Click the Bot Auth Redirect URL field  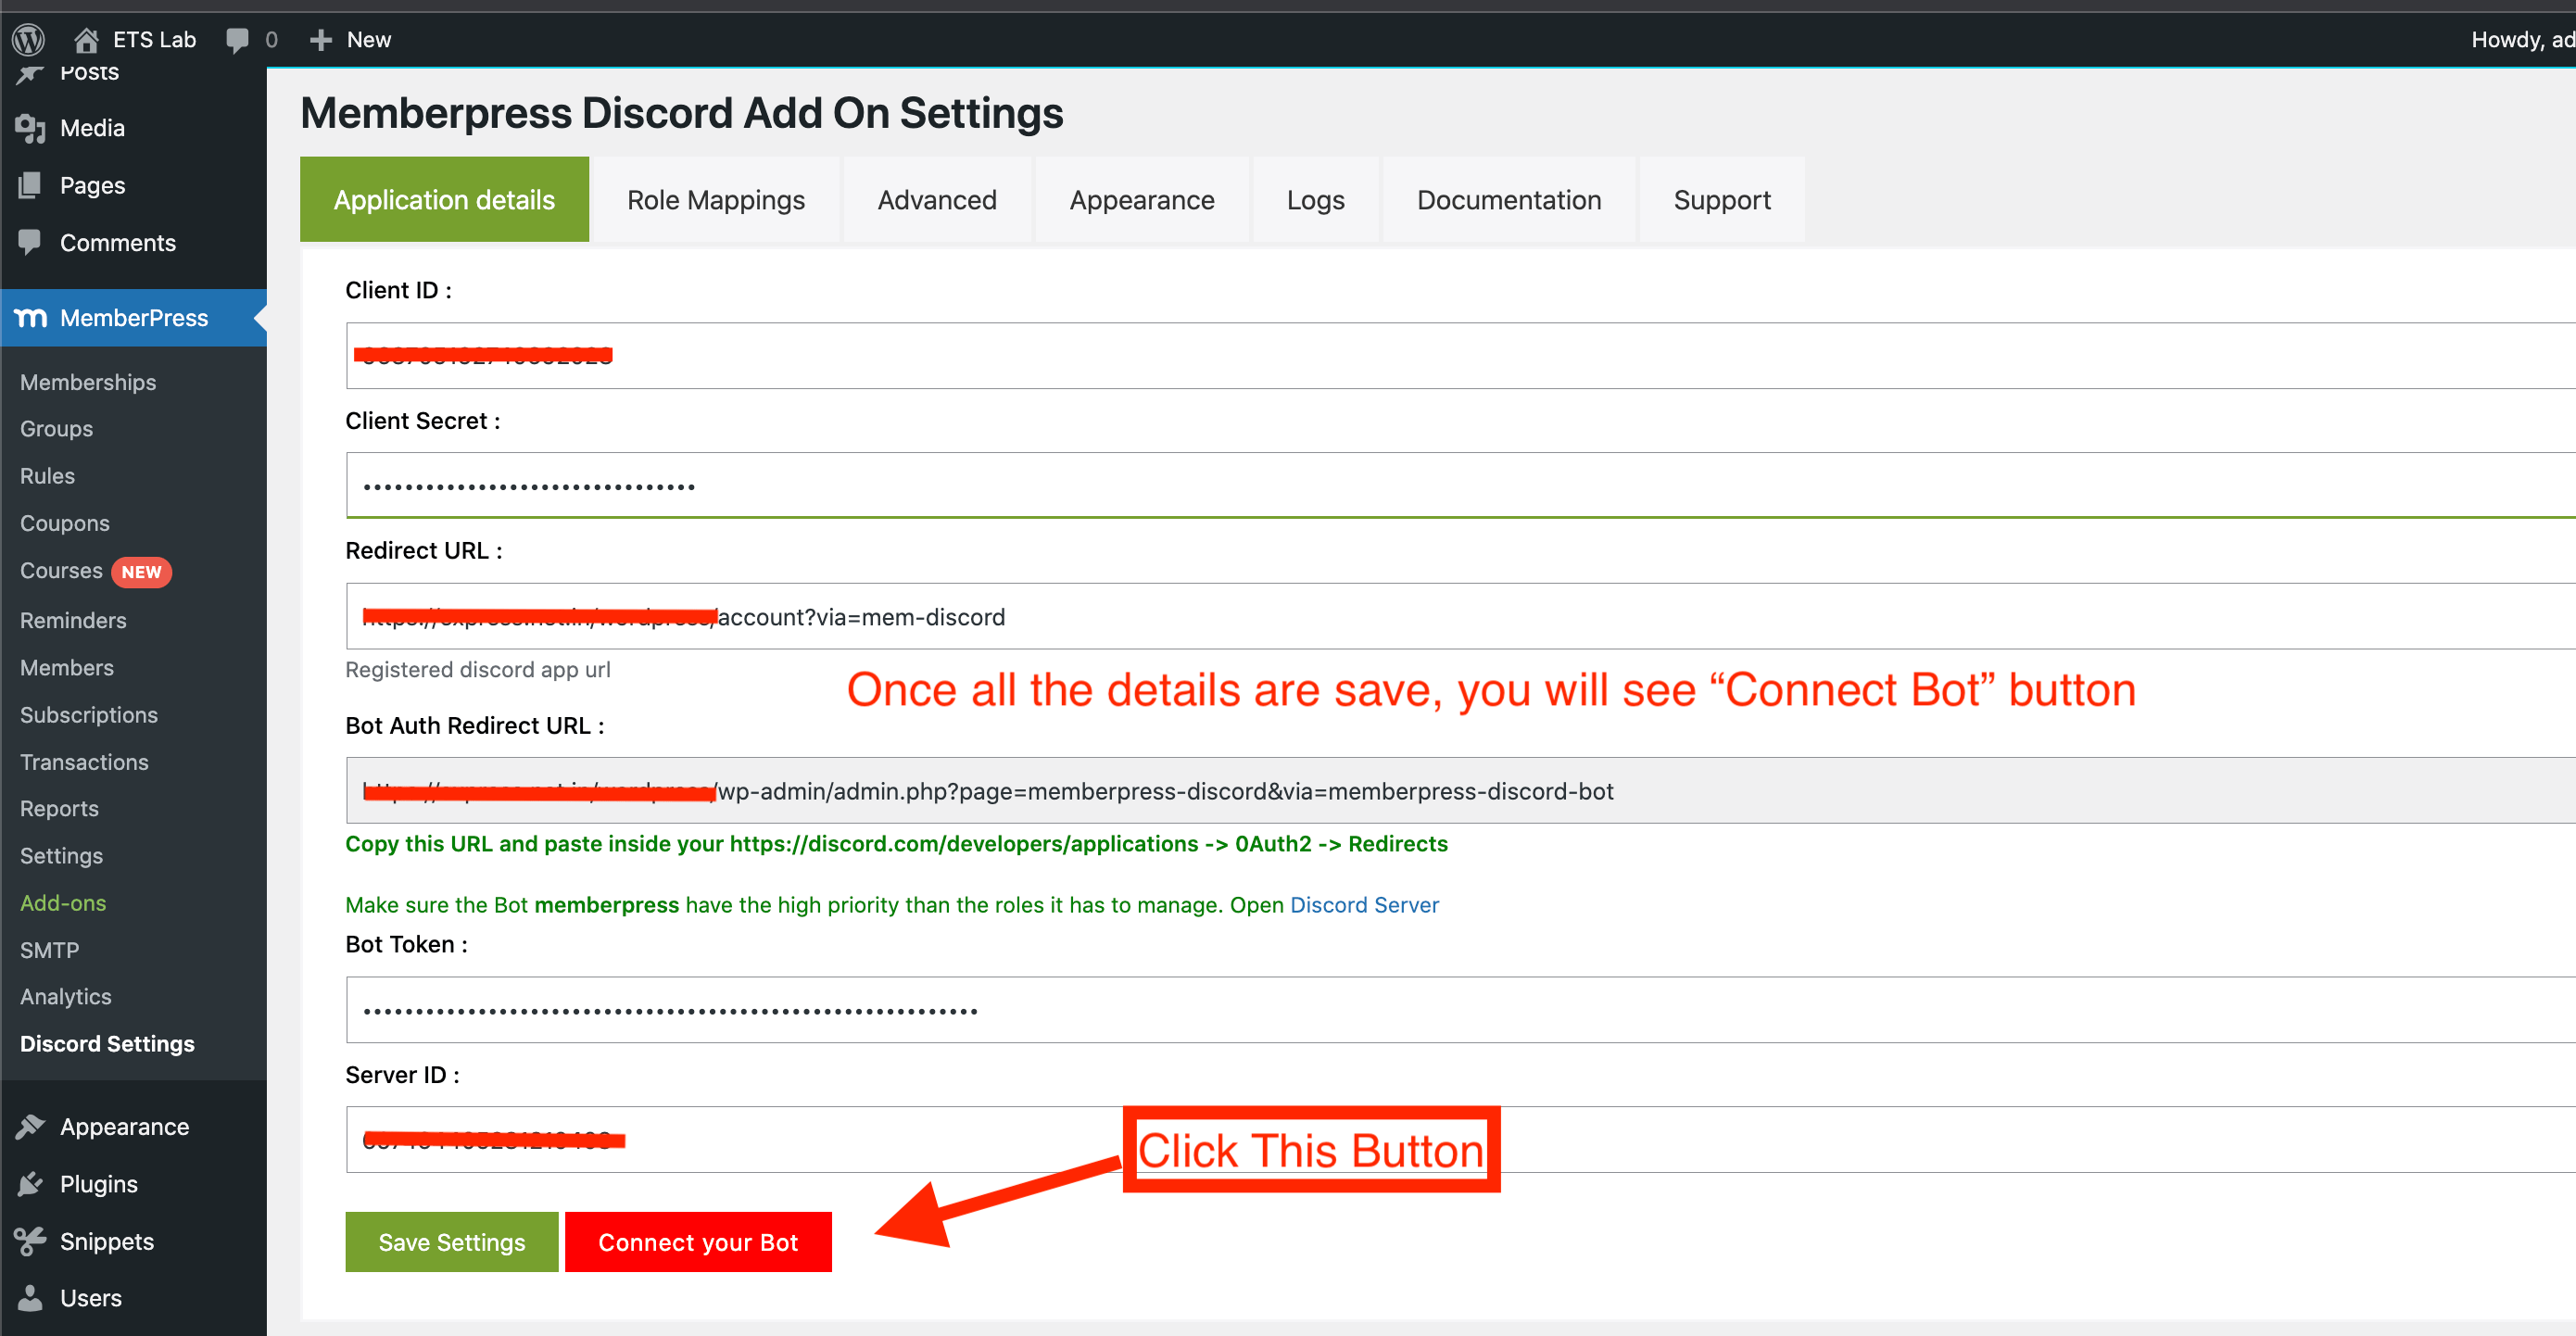pyautogui.click(x=1461, y=791)
